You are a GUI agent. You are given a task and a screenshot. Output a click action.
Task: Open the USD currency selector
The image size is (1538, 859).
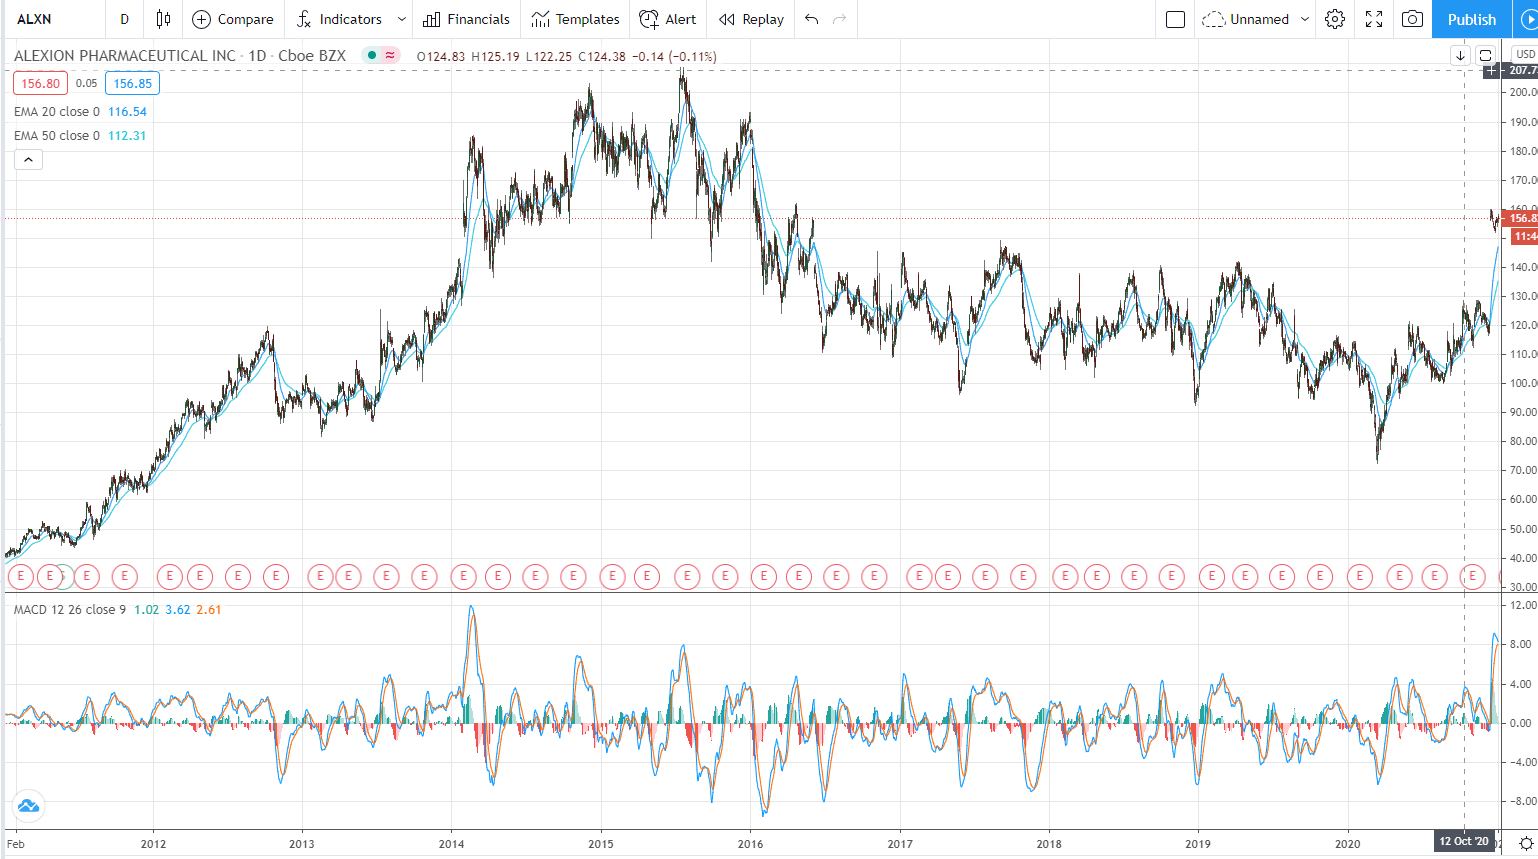(x=1525, y=54)
